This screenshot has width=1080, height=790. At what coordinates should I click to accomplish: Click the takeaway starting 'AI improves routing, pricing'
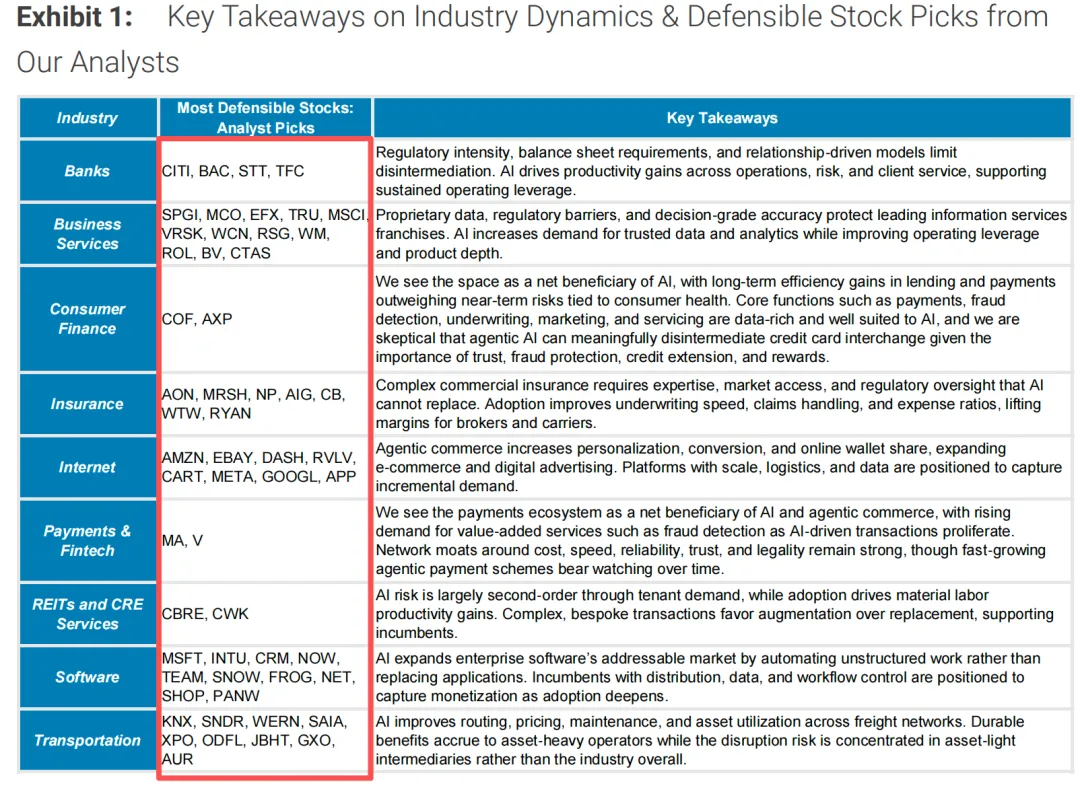(x=722, y=740)
